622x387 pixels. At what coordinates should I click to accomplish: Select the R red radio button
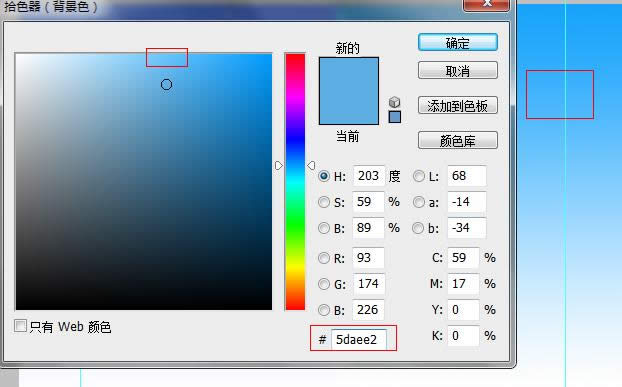(x=324, y=258)
